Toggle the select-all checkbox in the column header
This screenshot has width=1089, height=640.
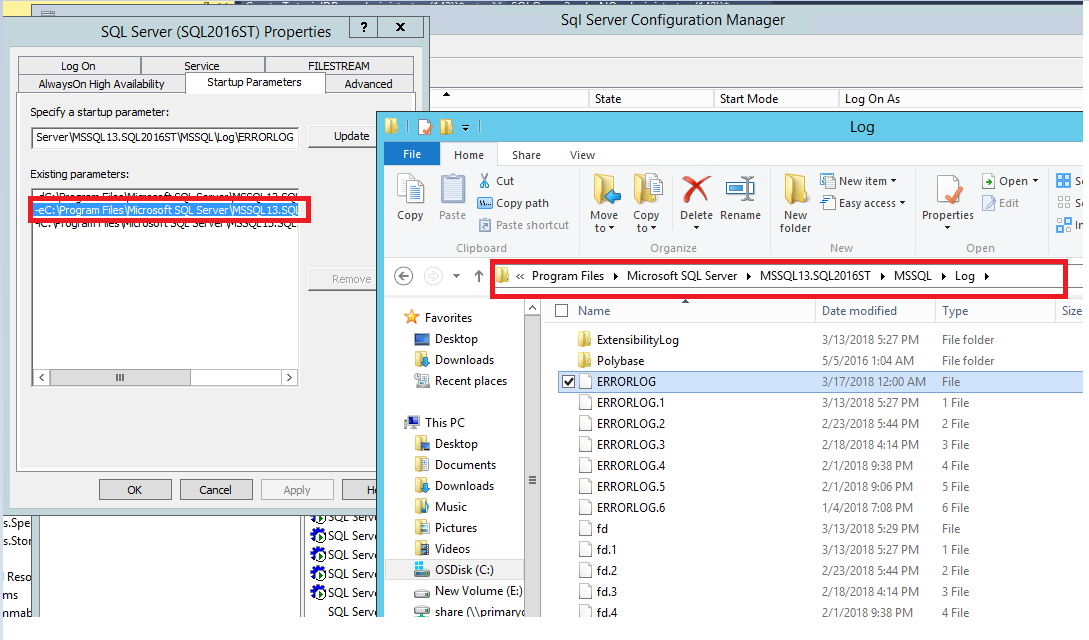point(561,311)
